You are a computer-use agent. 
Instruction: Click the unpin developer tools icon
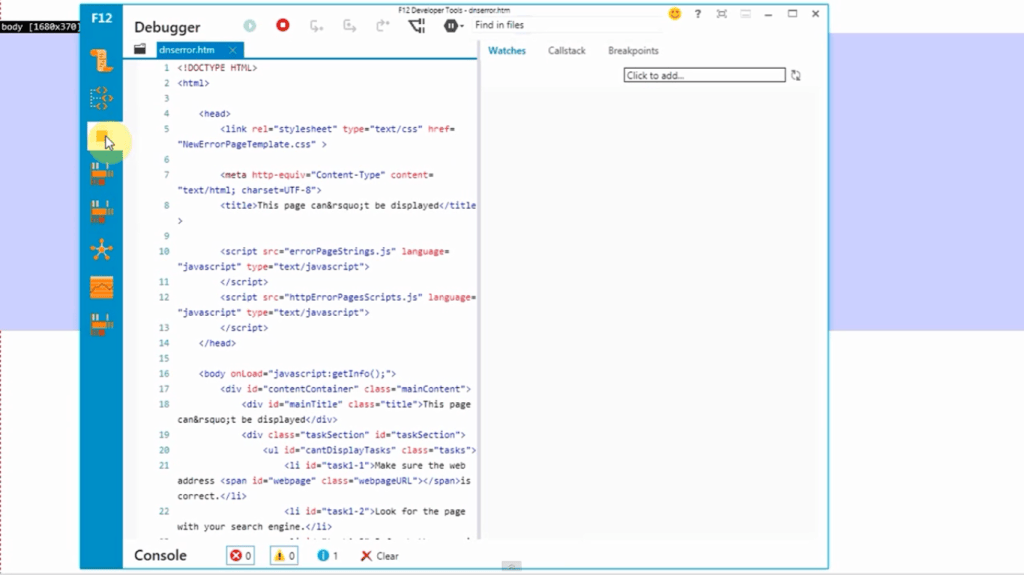click(721, 14)
